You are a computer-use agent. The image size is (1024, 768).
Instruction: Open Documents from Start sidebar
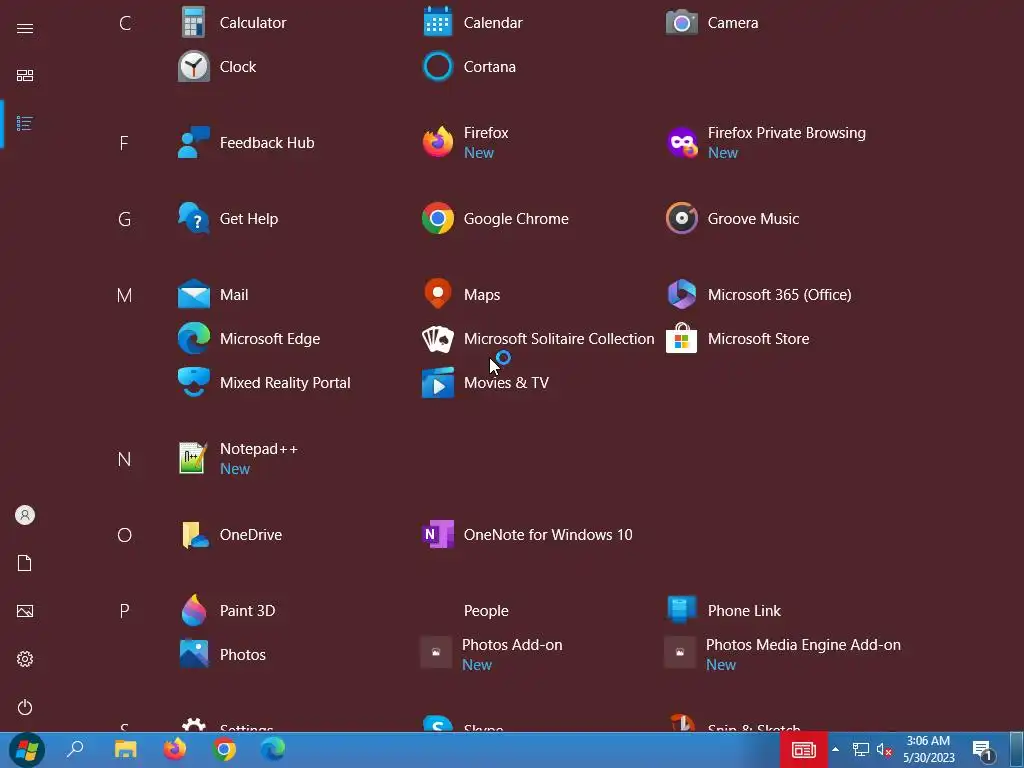(25, 563)
